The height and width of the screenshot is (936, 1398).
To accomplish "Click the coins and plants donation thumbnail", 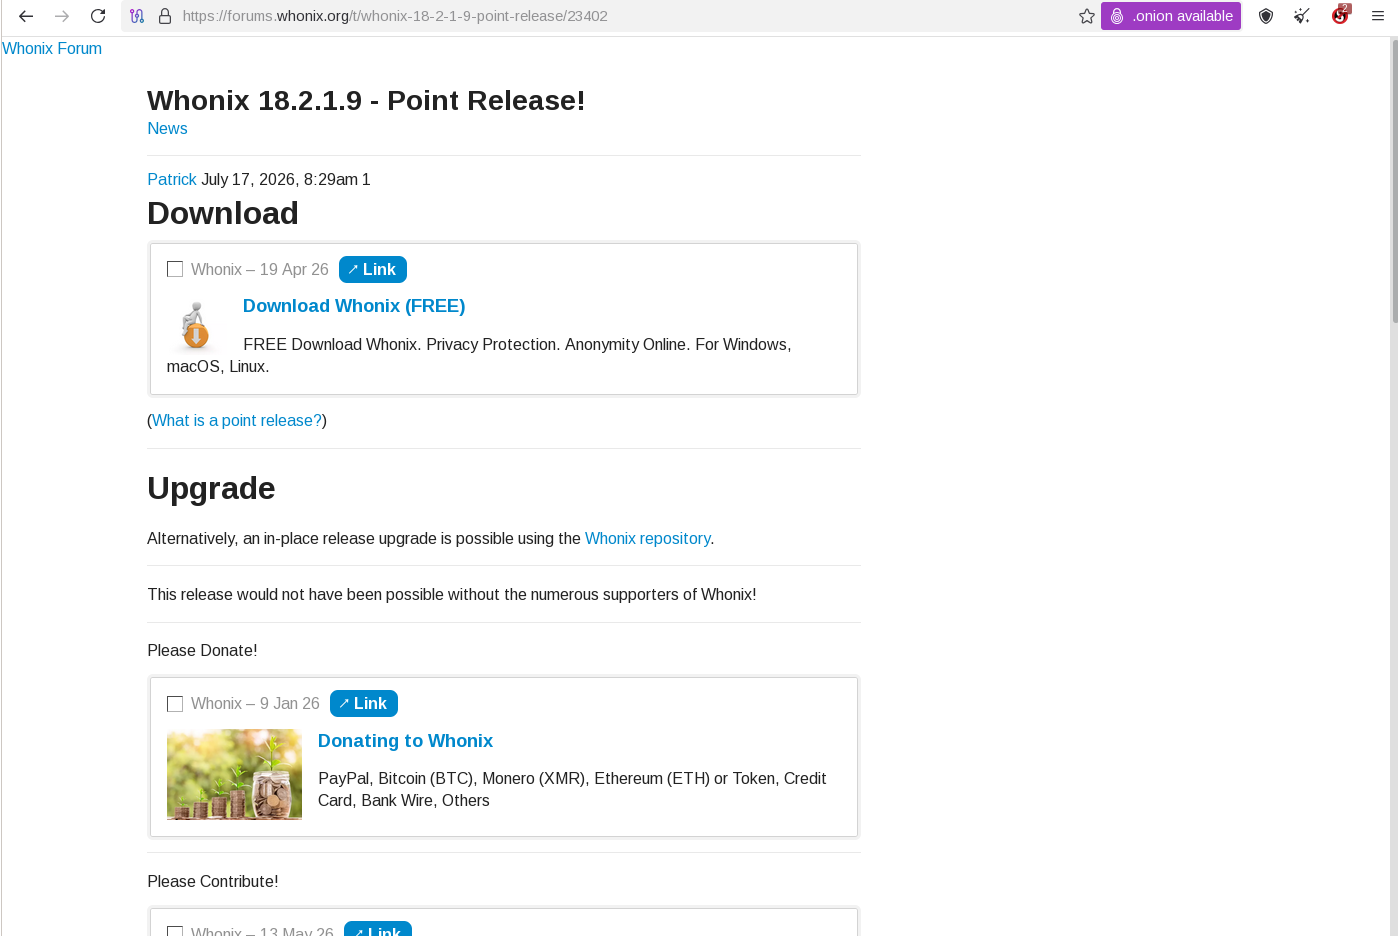I will (234, 775).
